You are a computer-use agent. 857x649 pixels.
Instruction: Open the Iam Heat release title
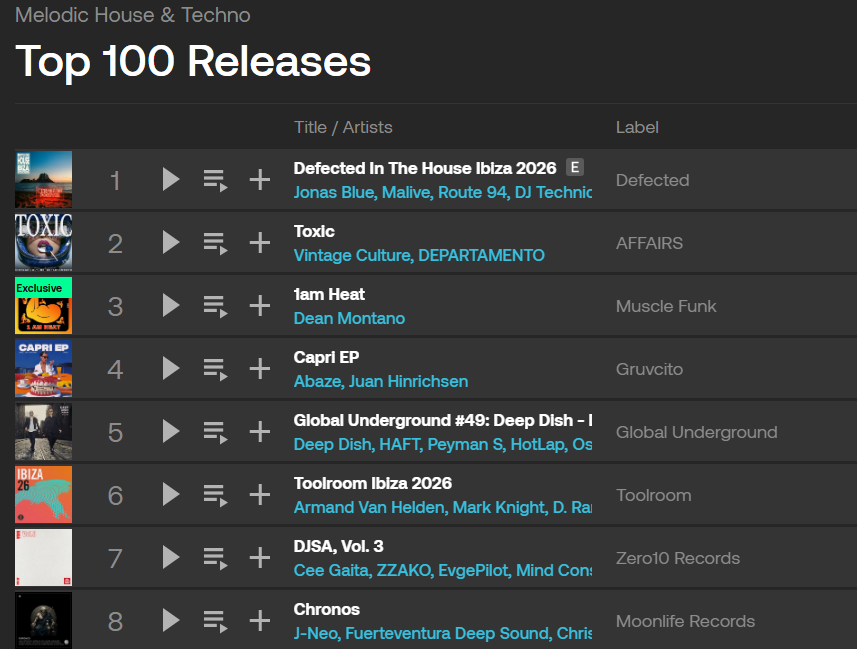329,294
